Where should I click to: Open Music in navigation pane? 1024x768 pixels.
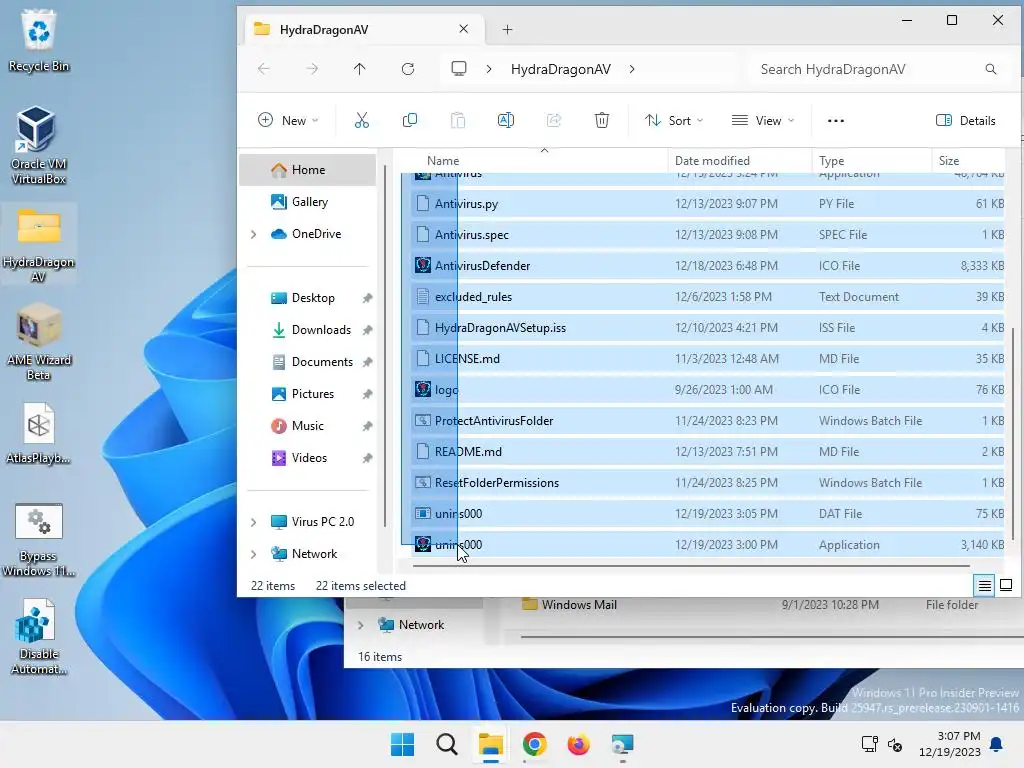coord(308,426)
